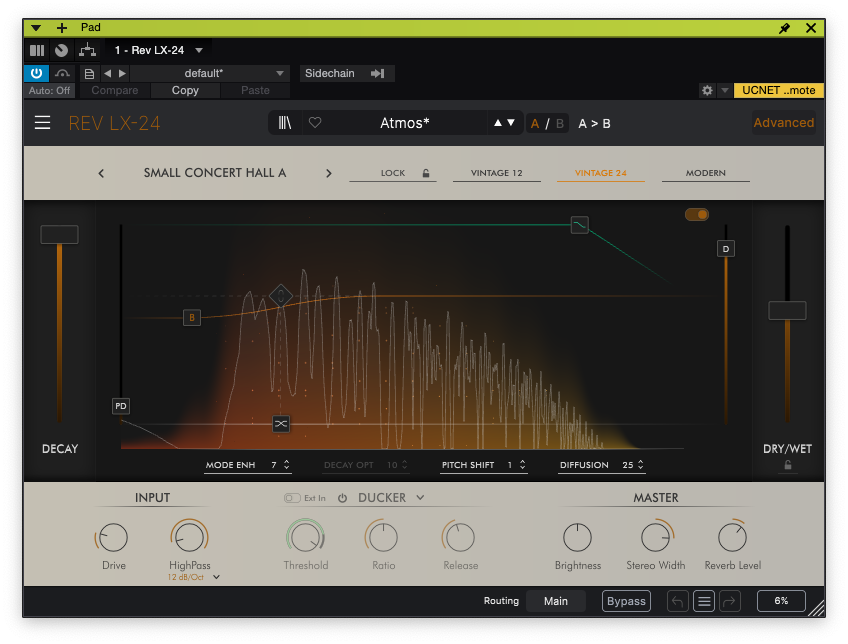Open the preset library browser icon
848x644 pixels.
[x=284, y=123]
